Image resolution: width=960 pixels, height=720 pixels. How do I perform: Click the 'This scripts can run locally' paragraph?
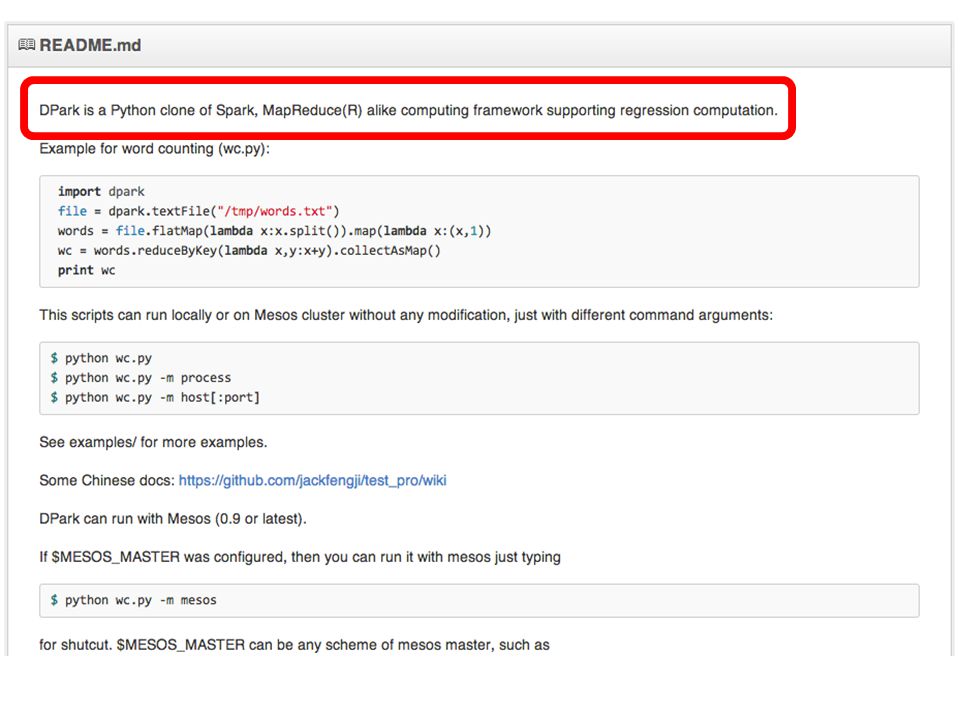[x=406, y=315]
